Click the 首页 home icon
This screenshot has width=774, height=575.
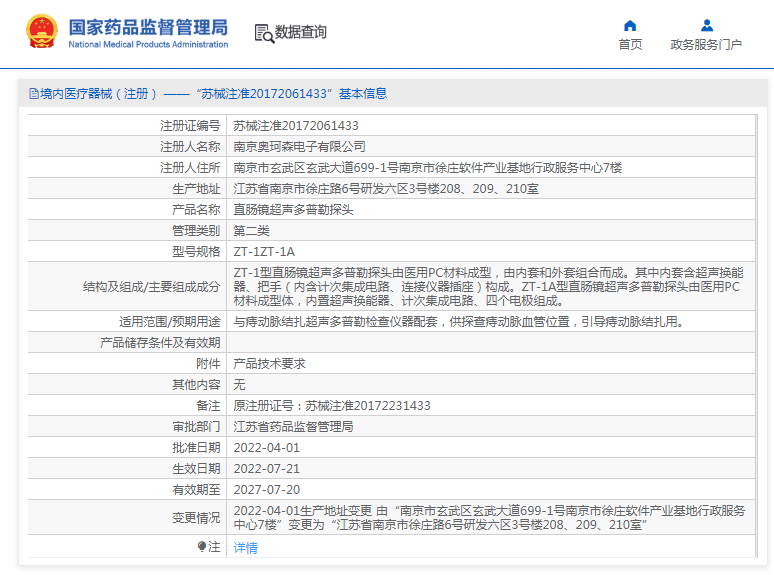click(x=630, y=25)
